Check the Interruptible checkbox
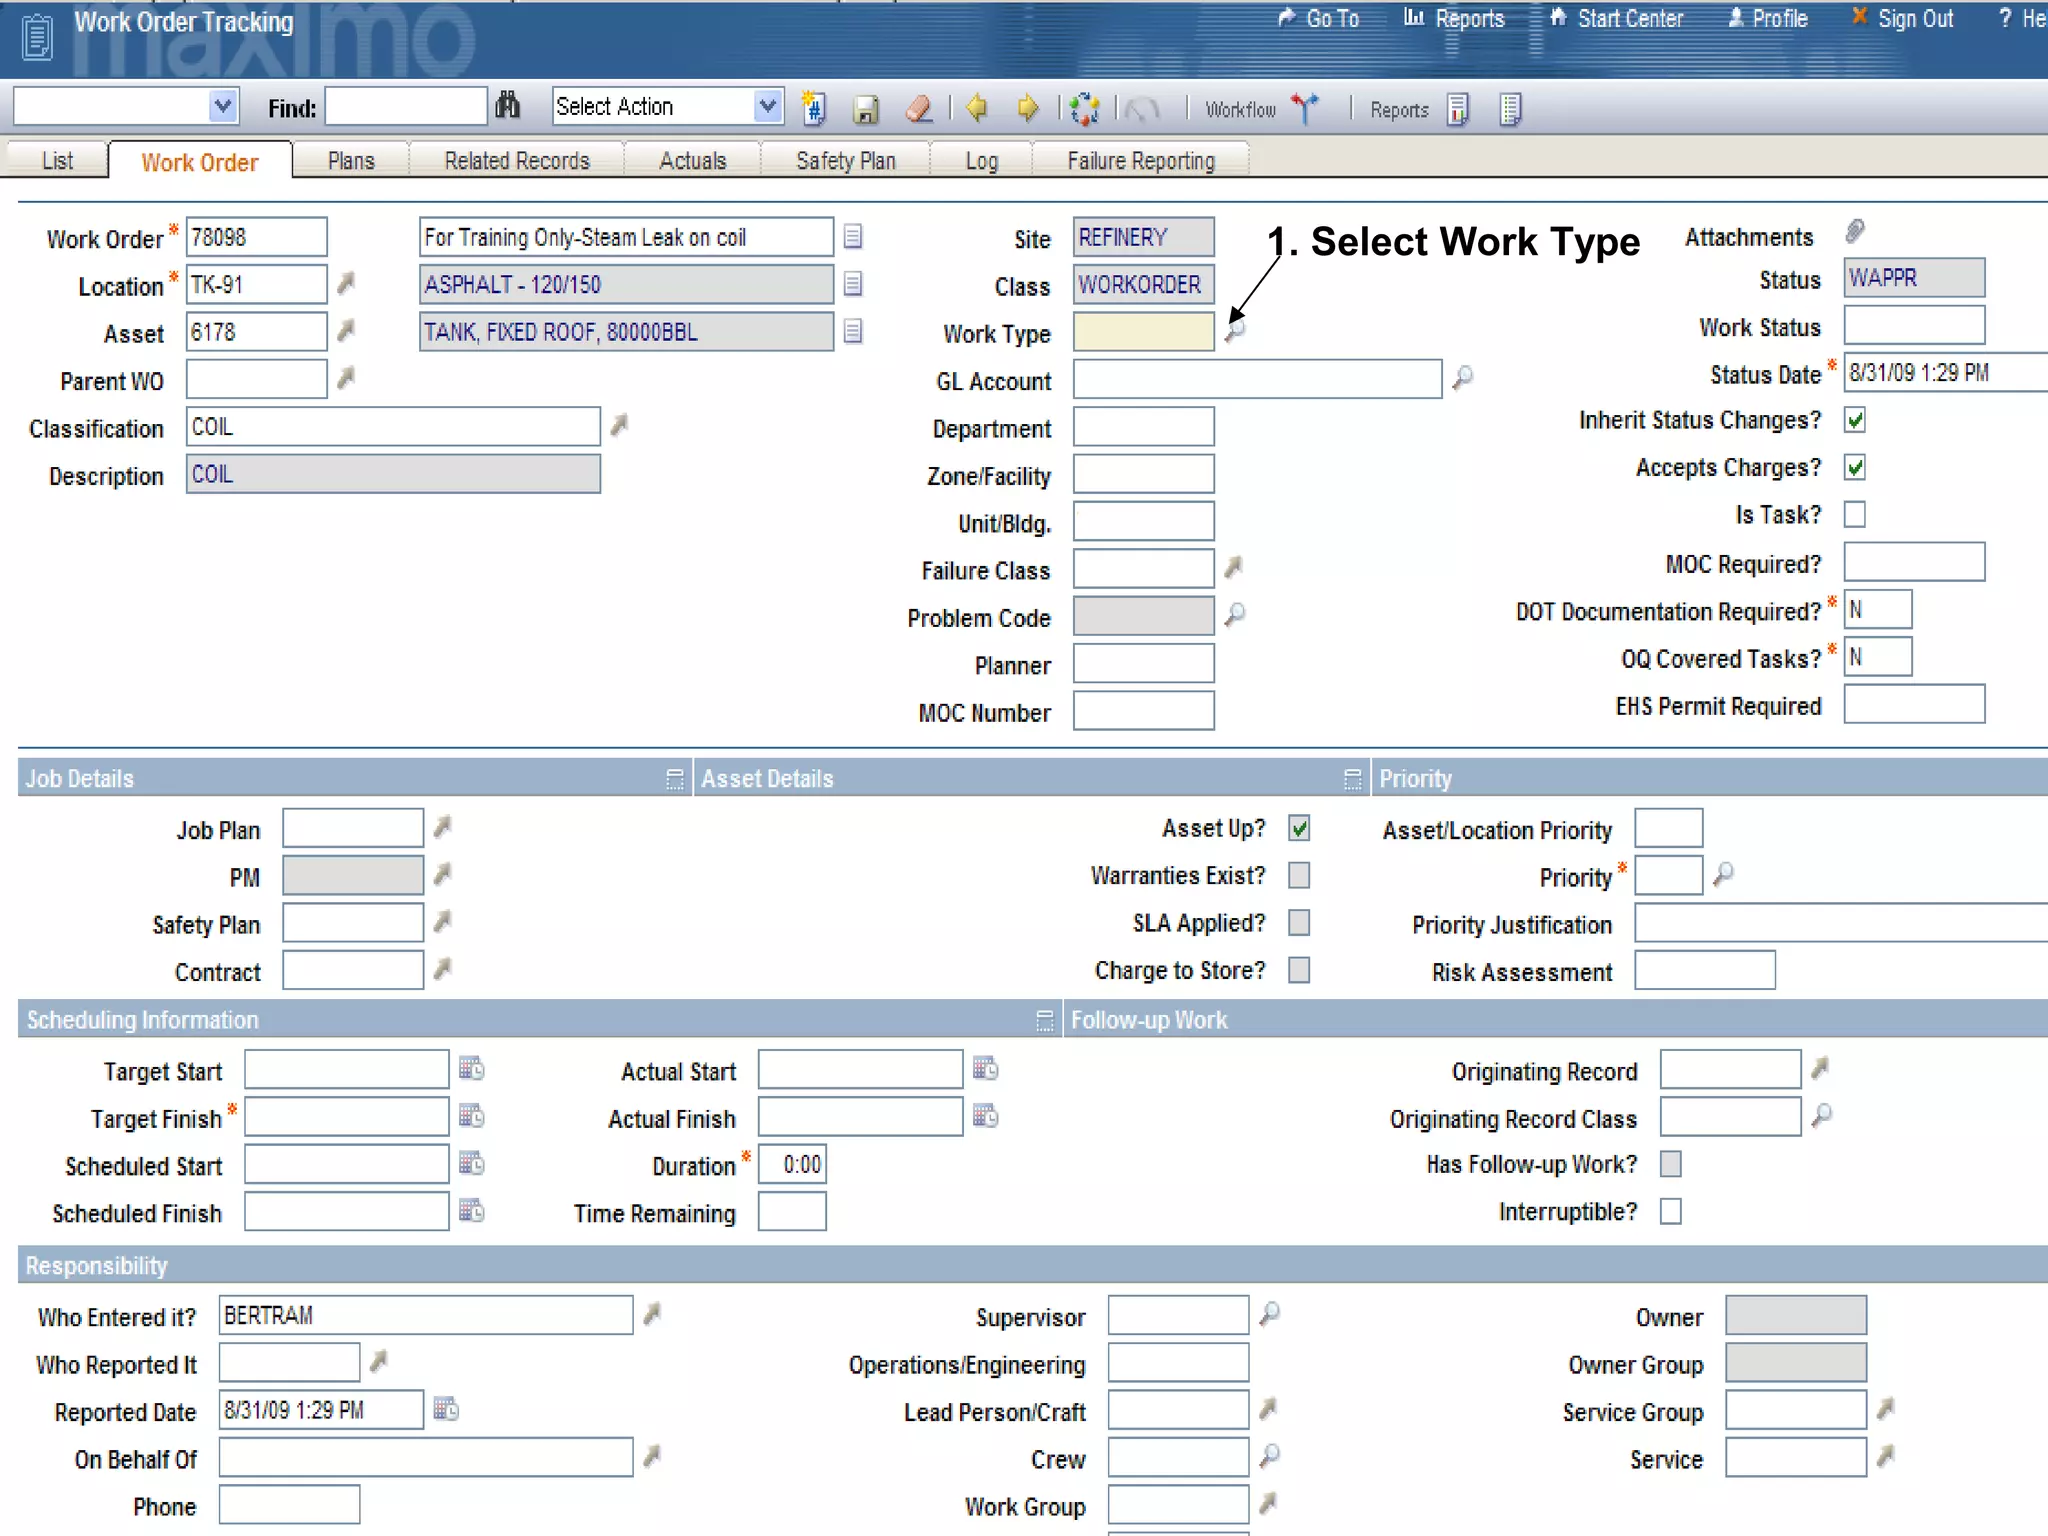Image resolution: width=2048 pixels, height=1536 pixels. tap(1671, 1211)
